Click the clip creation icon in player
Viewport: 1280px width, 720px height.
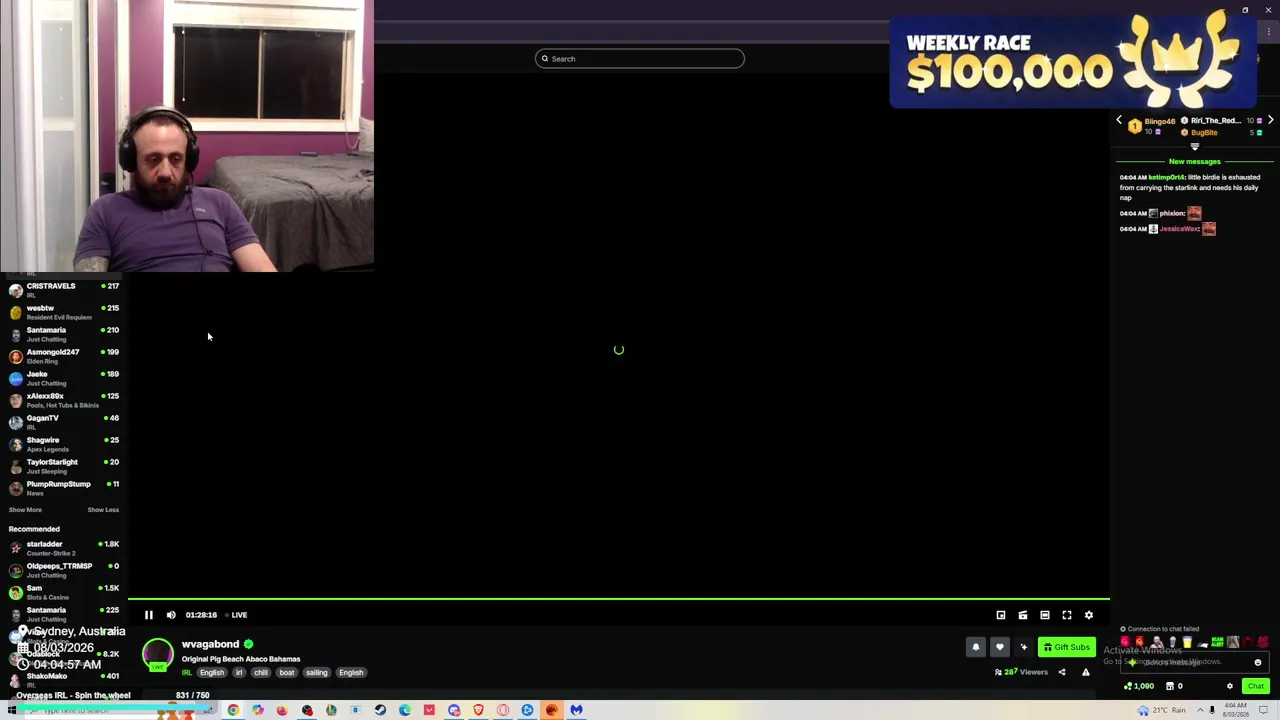tap(1023, 615)
